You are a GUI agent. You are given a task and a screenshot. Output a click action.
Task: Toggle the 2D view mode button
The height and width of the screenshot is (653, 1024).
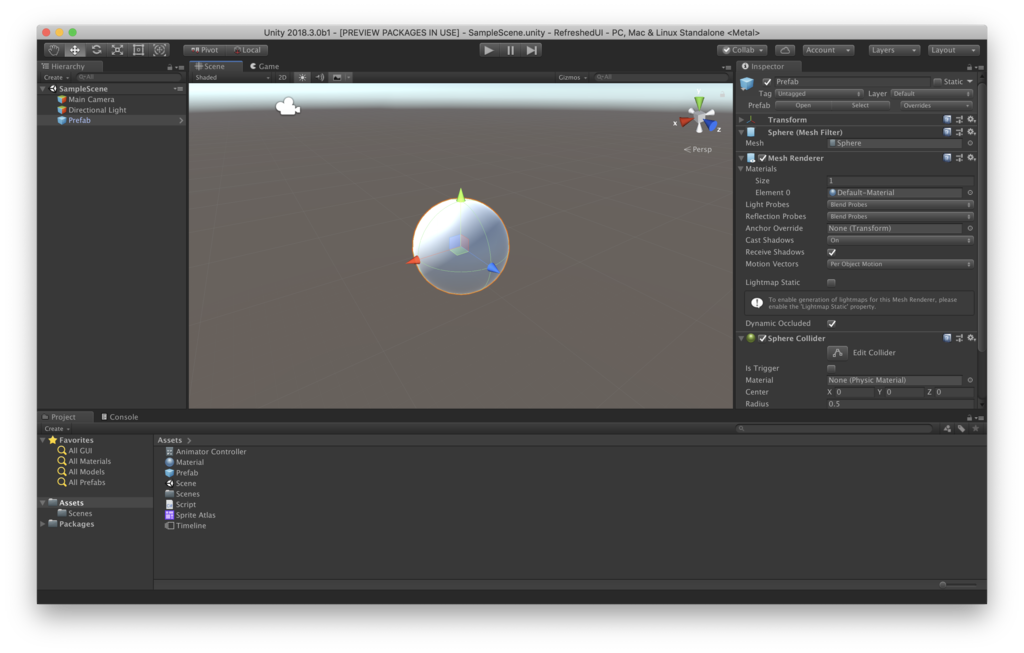click(x=283, y=77)
